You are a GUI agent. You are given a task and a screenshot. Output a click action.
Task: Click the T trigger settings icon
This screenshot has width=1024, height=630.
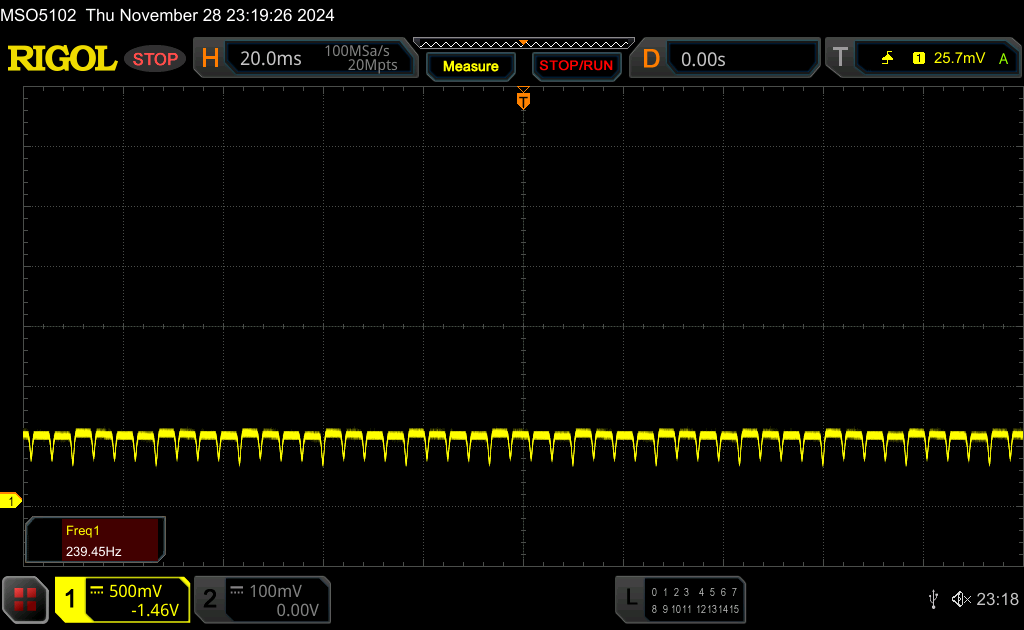coord(840,59)
